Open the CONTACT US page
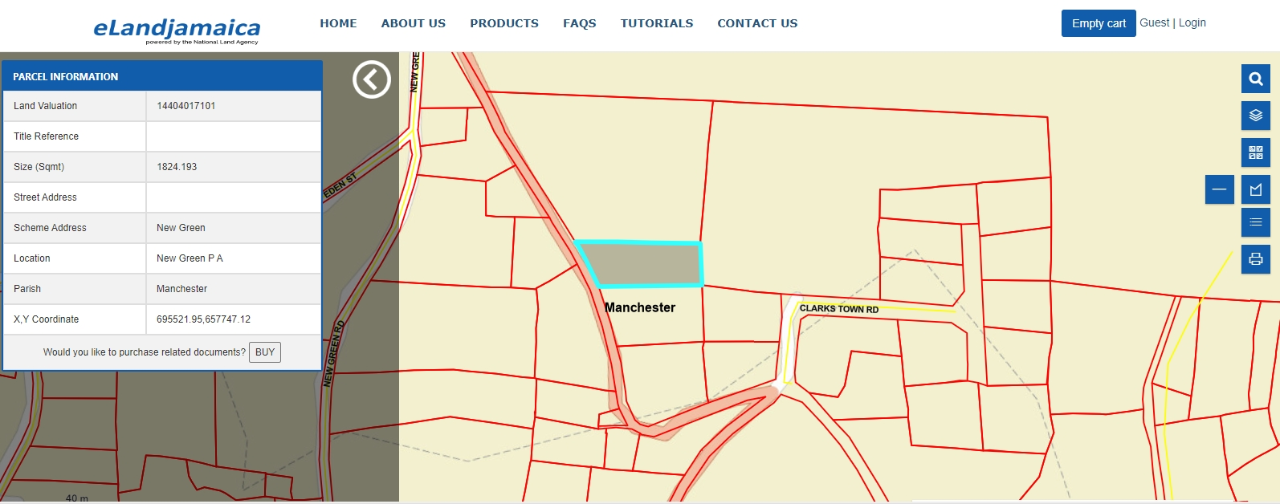The height and width of the screenshot is (504, 1280). point(757,23)
